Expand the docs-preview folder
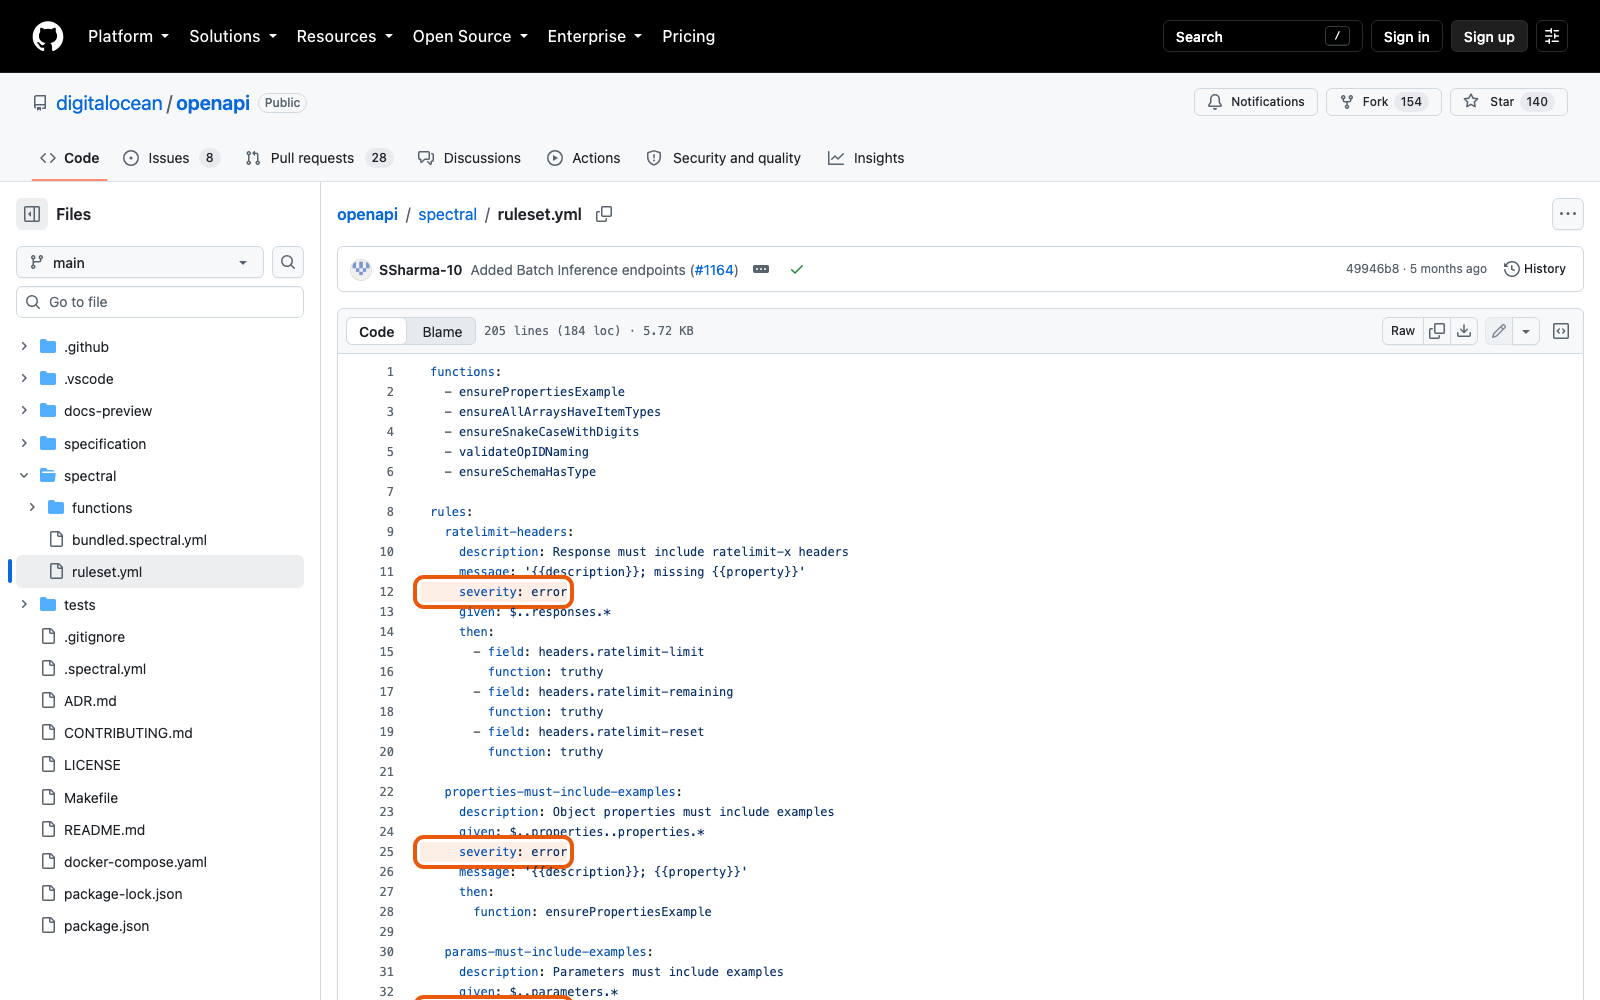Screen dimensions: 1600x1000 click(24, 411)
